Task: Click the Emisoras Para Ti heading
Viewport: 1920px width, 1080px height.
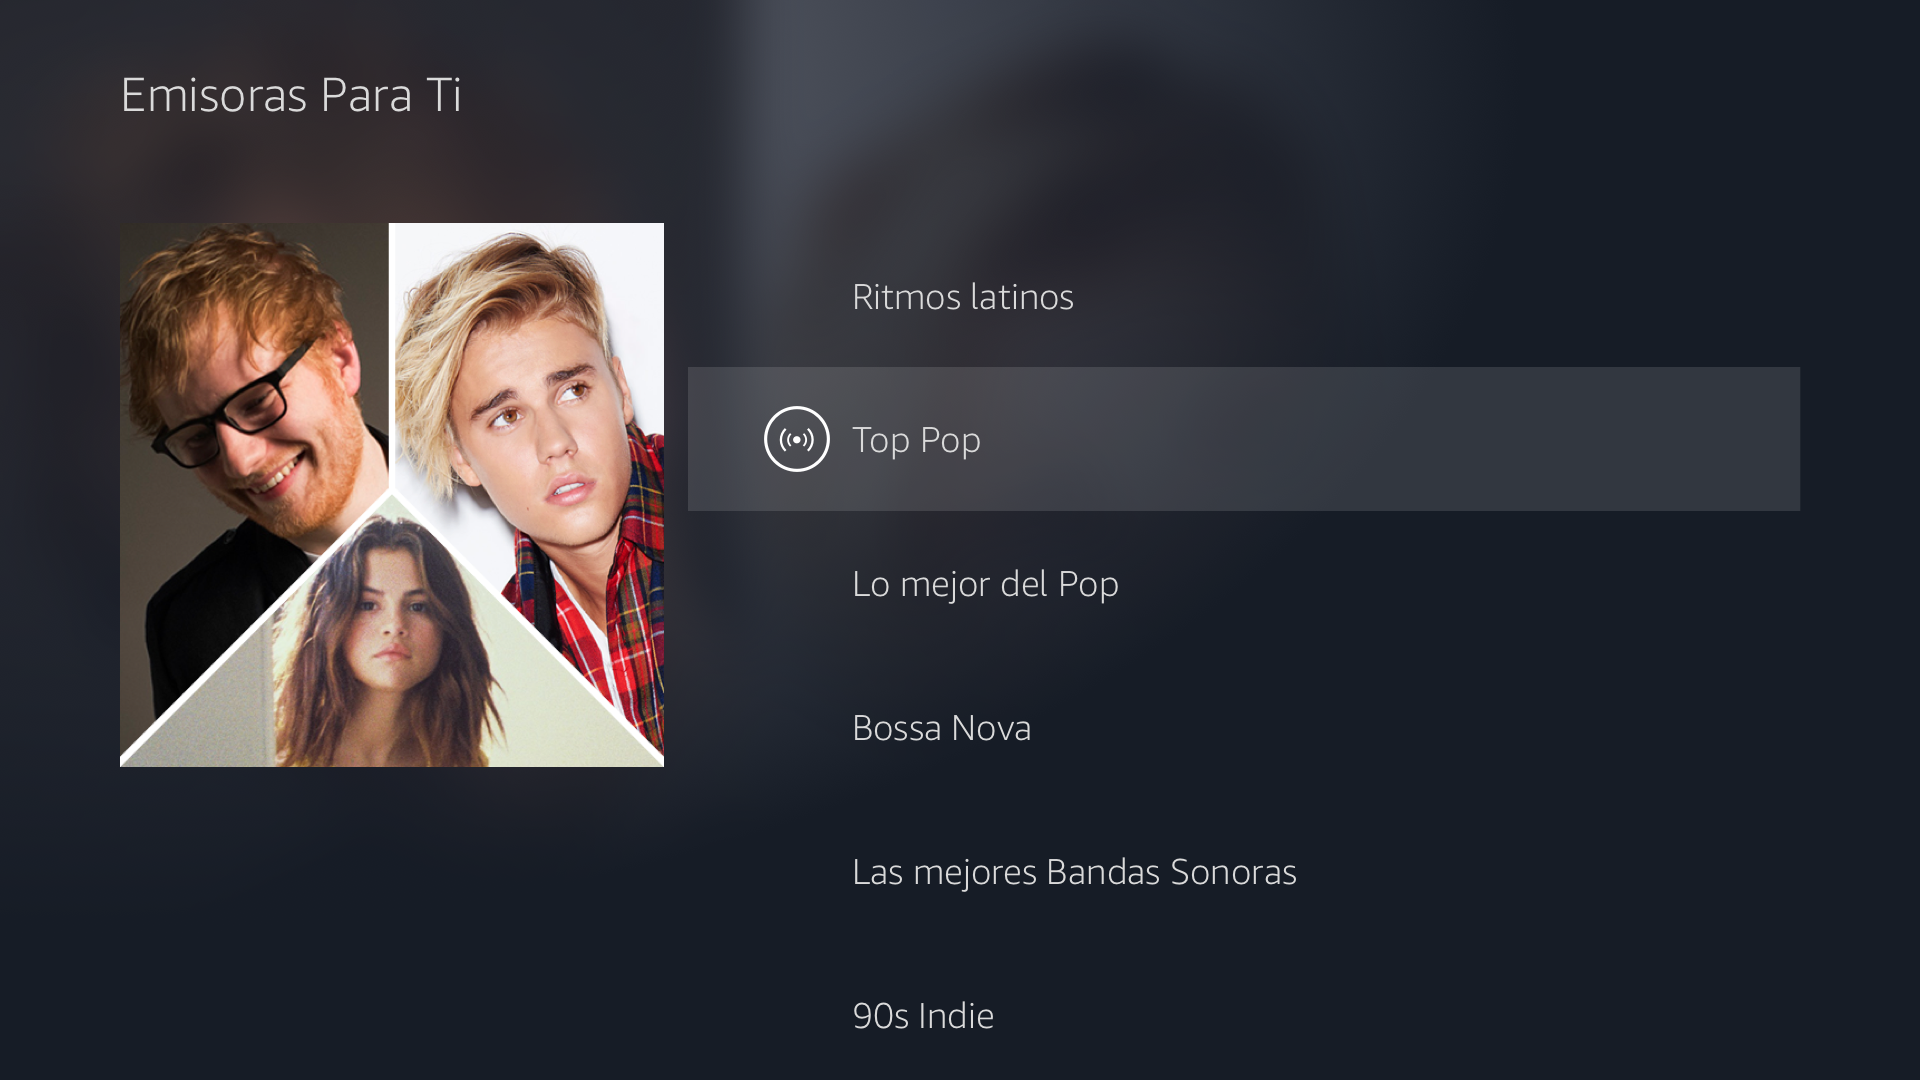Action: coord(291,95)
